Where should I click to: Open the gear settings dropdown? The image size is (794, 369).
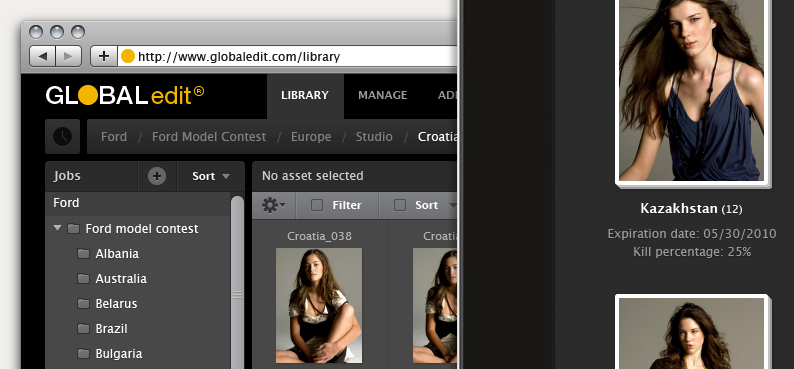[x=273, y=205]
